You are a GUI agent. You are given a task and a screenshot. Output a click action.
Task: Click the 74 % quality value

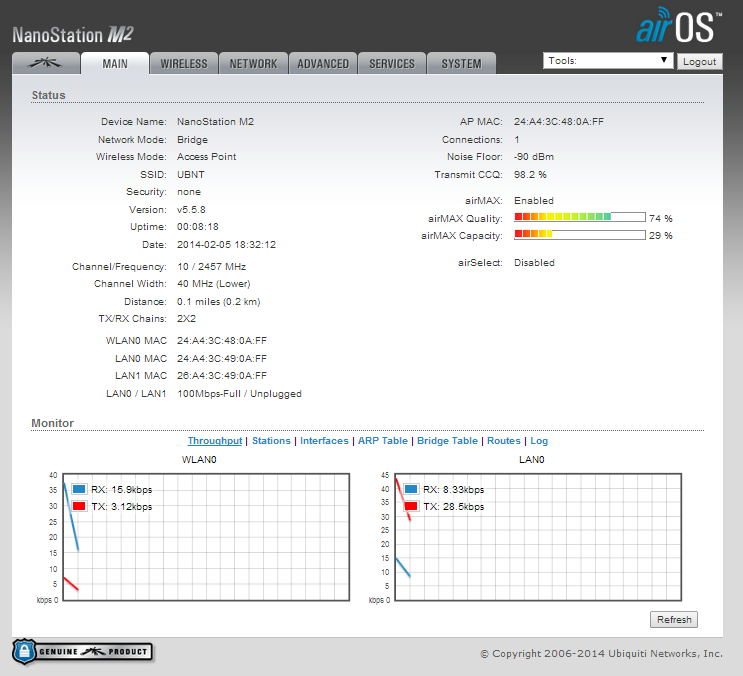(661, 218)
